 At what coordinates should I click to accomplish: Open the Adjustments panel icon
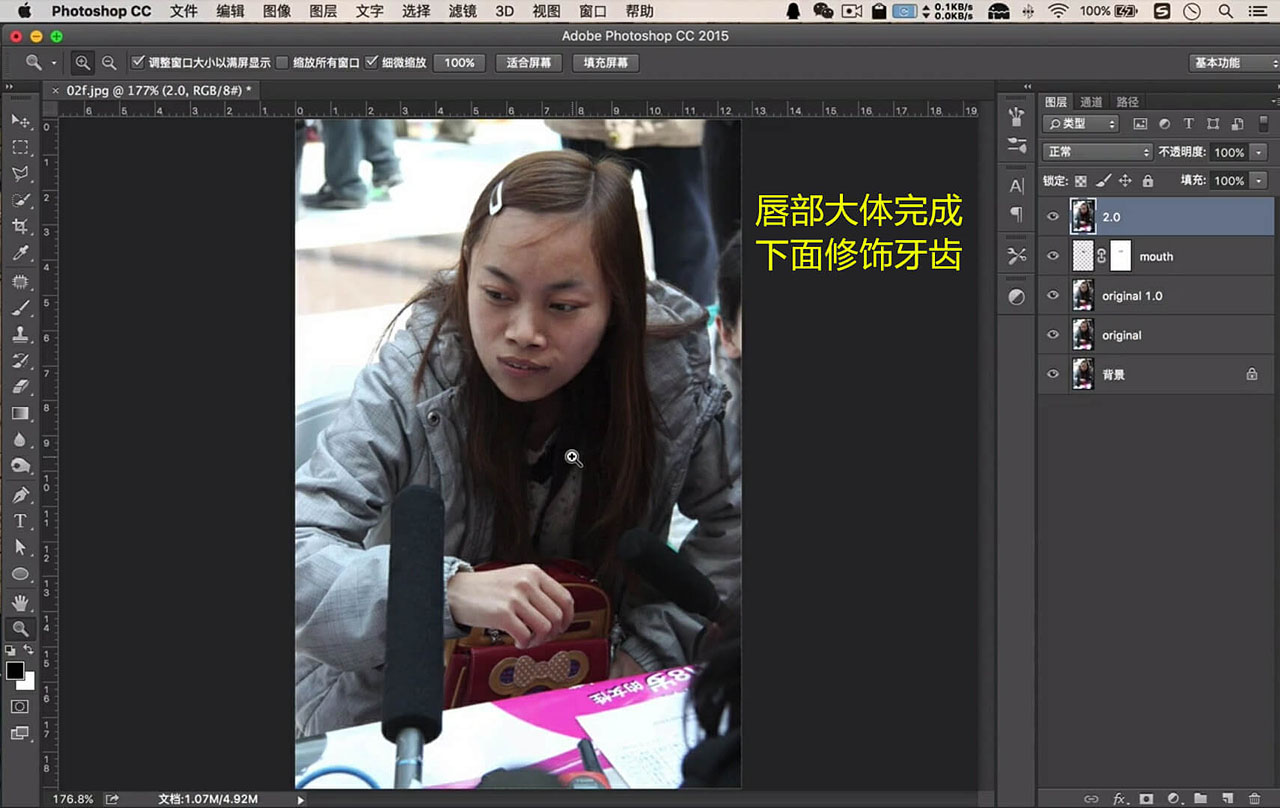pyautogui.click(x=1017, y=297)
